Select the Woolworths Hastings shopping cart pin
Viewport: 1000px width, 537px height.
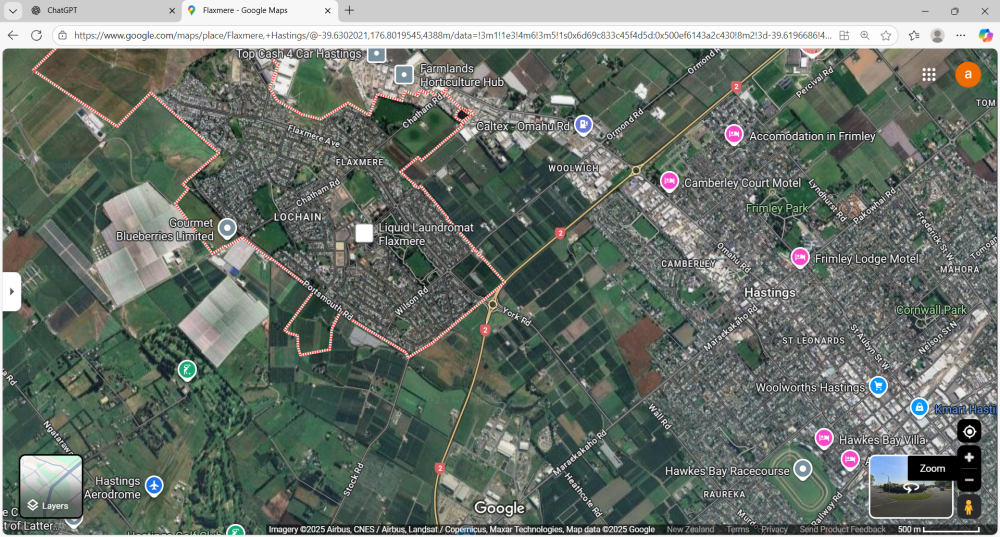point(878,386)
